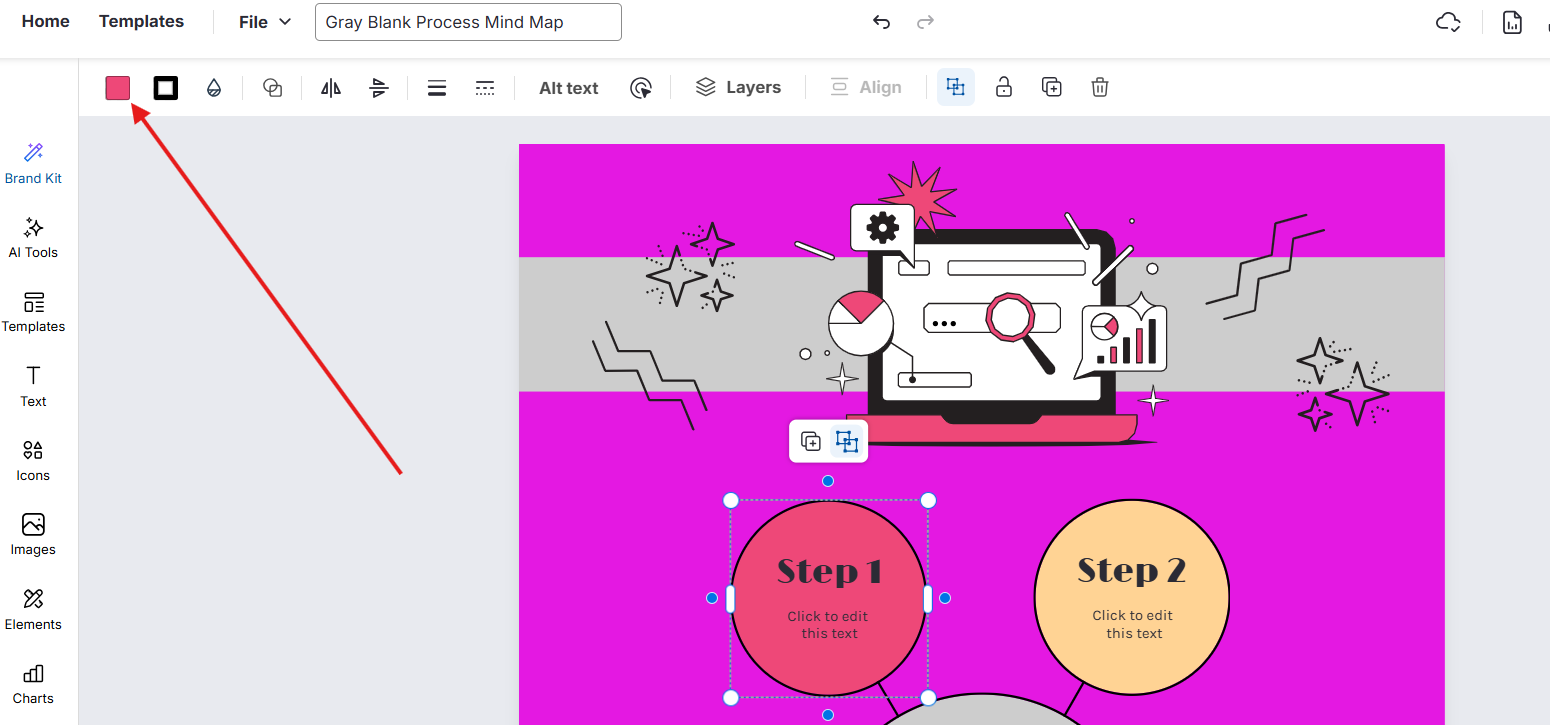
Task: Open the black border color option
Action: pos(166,88)
